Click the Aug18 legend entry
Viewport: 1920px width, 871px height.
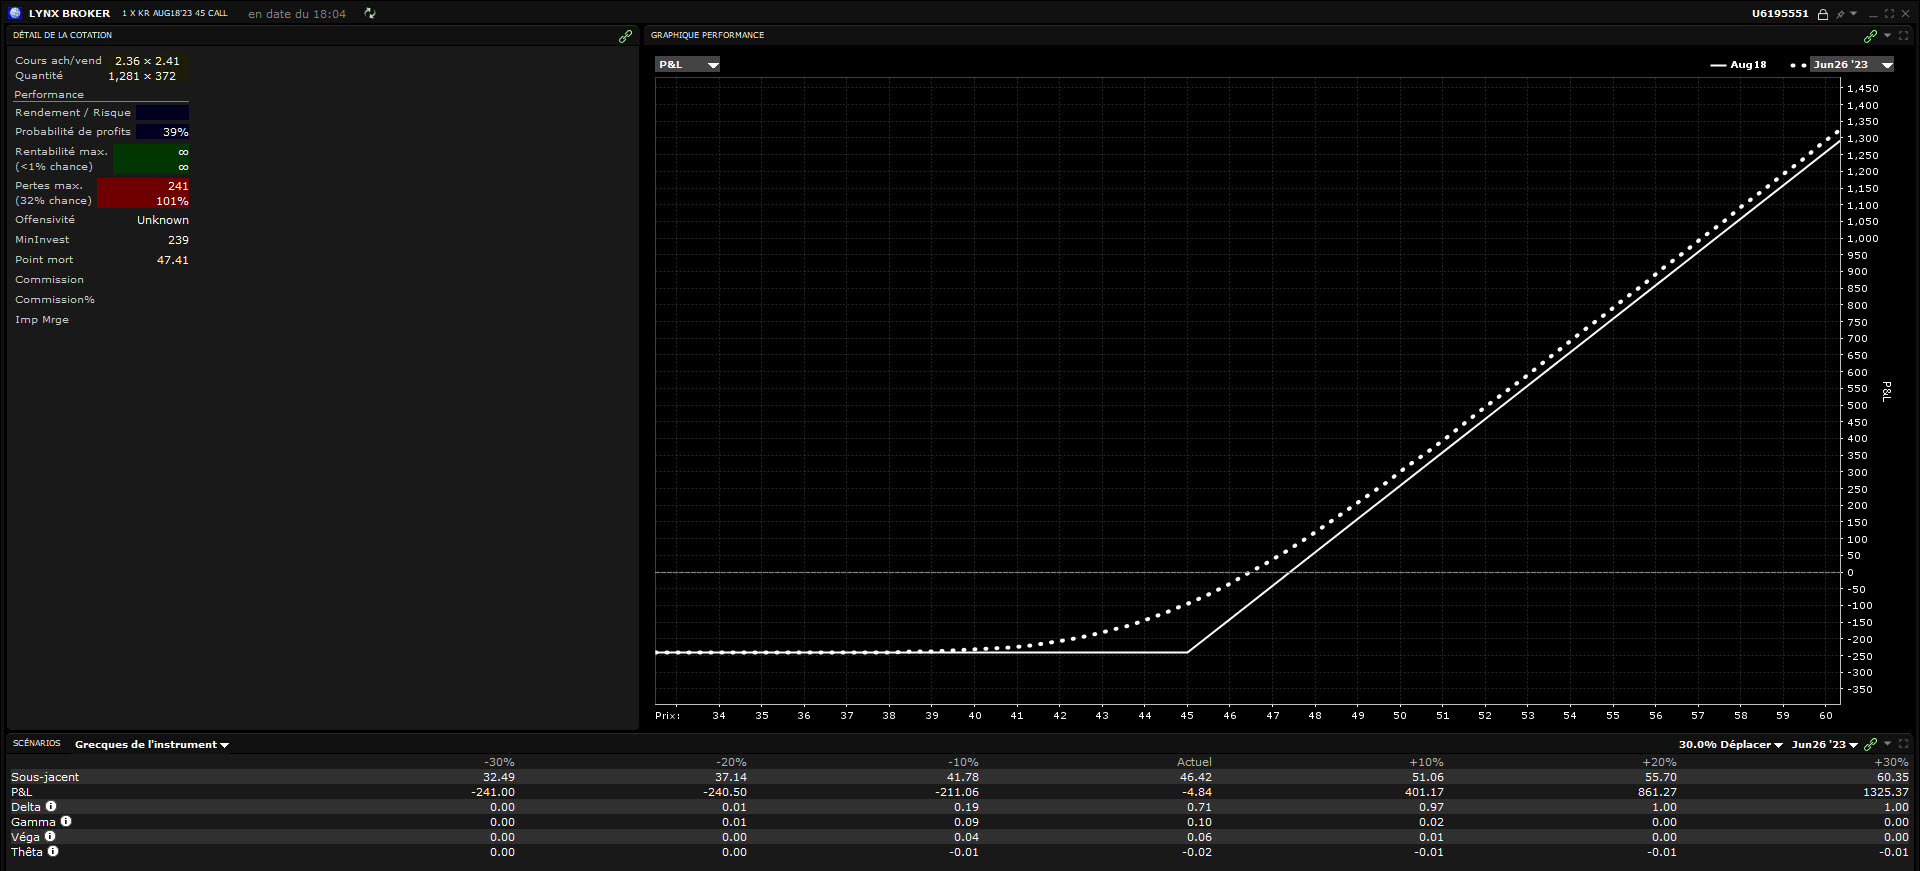(1739, 65)
